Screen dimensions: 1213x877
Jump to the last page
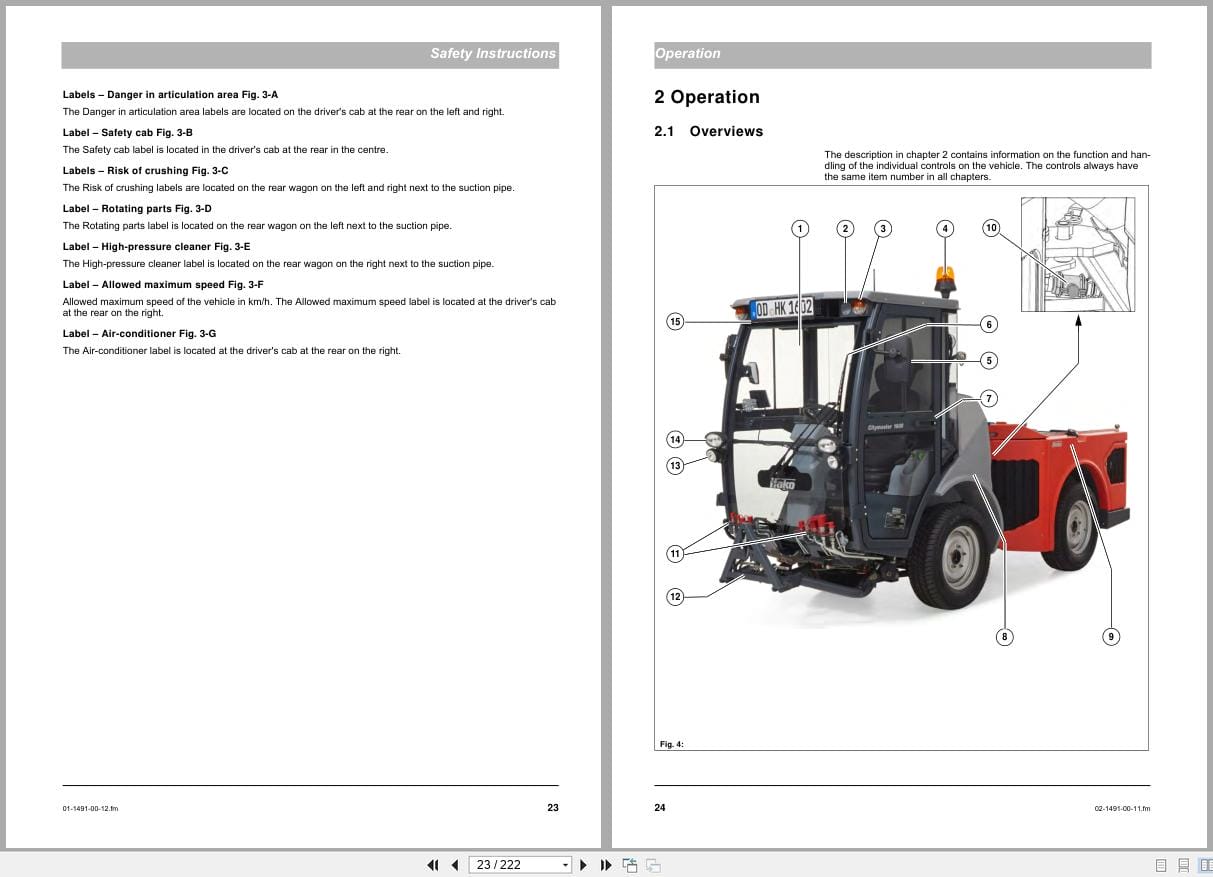(x=606, y=864)
